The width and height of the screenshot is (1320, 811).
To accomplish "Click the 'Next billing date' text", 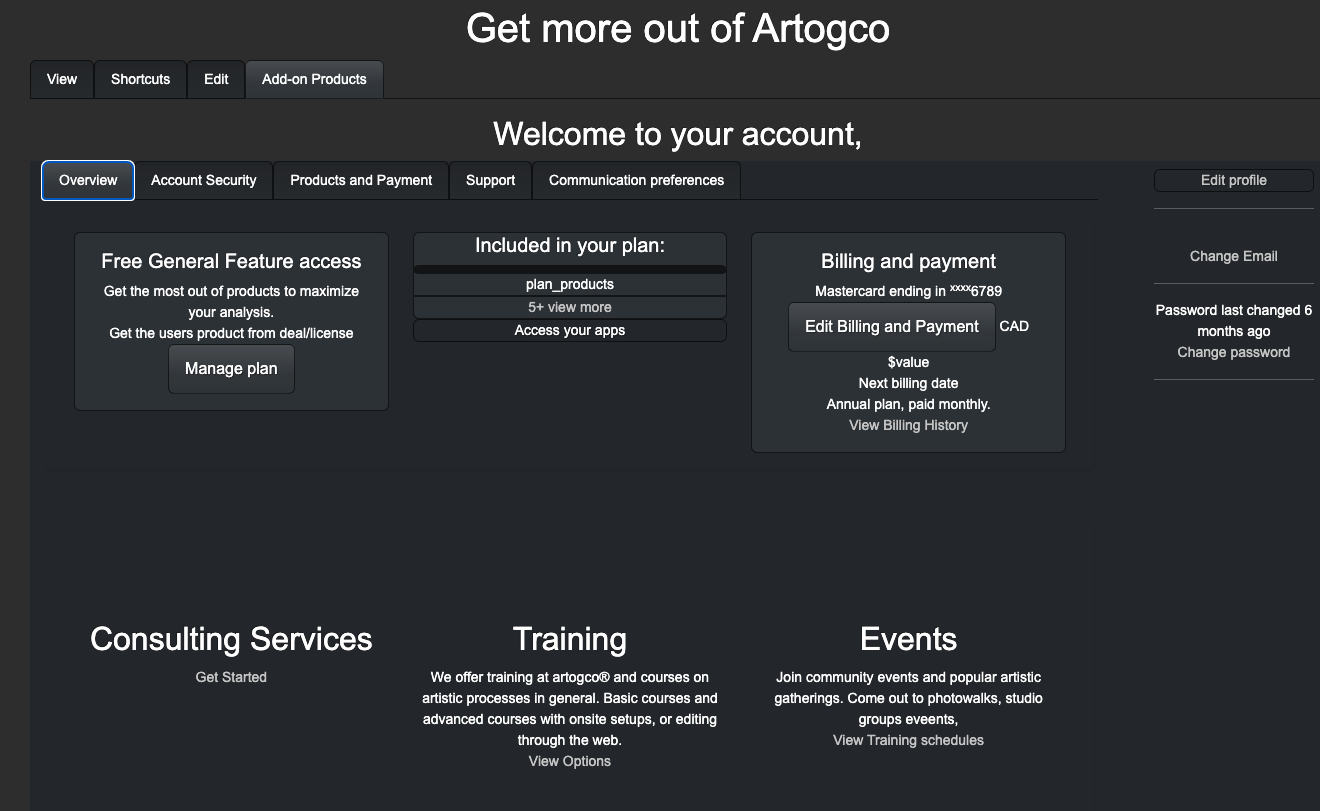I will 908,383.
